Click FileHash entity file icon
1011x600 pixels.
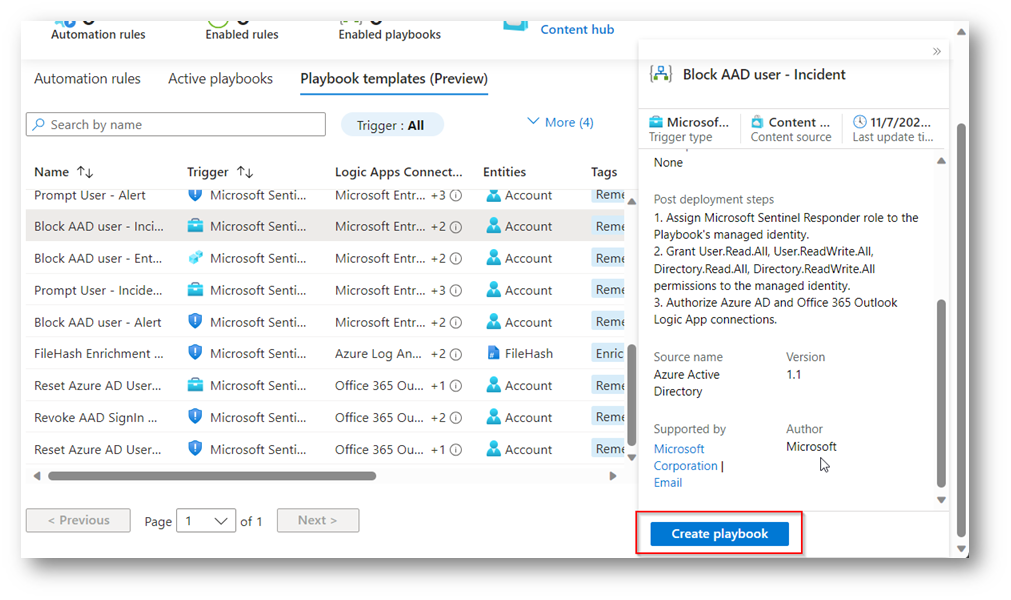(493, 353)
